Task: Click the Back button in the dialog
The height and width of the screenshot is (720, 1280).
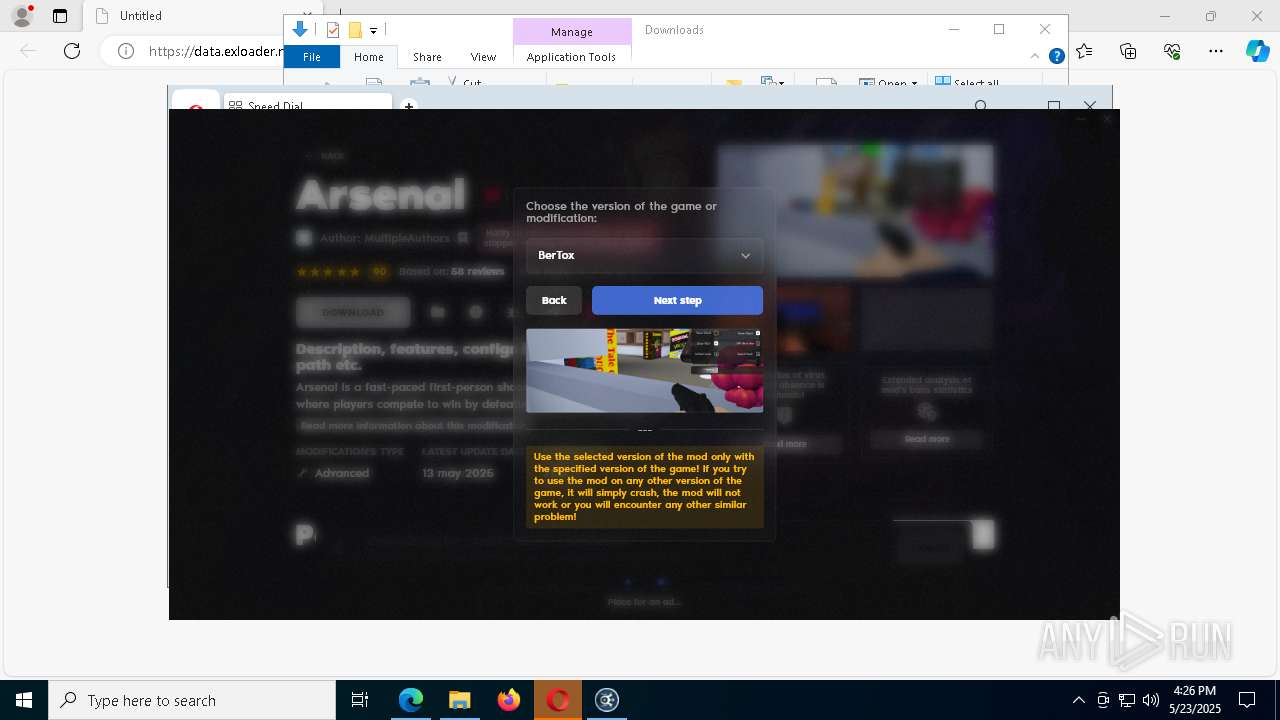Action: point(554,300)
